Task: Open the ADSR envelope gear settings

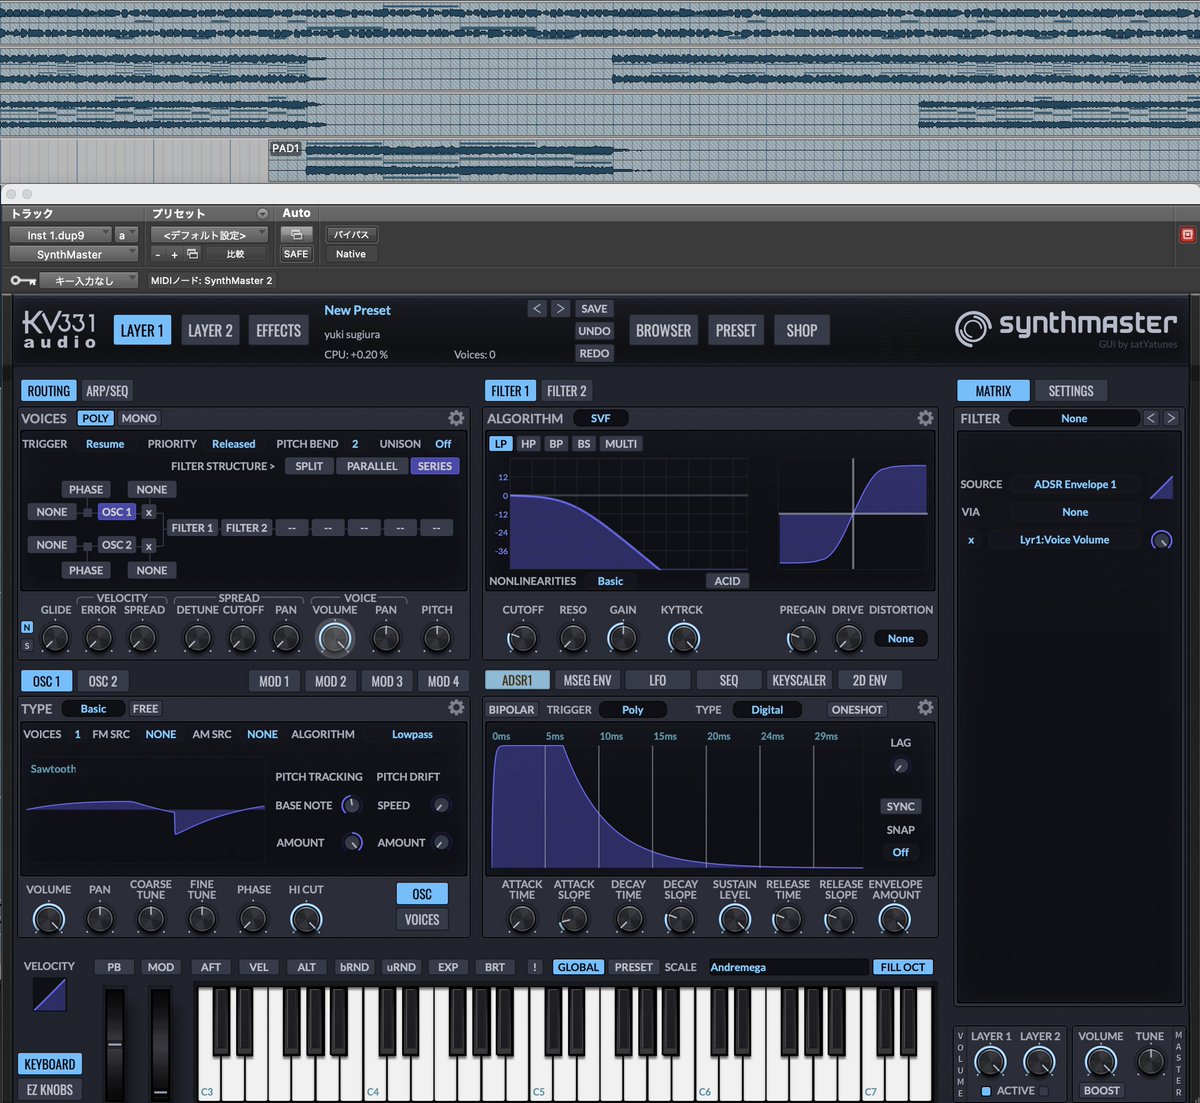Action: tap(925, 707)
